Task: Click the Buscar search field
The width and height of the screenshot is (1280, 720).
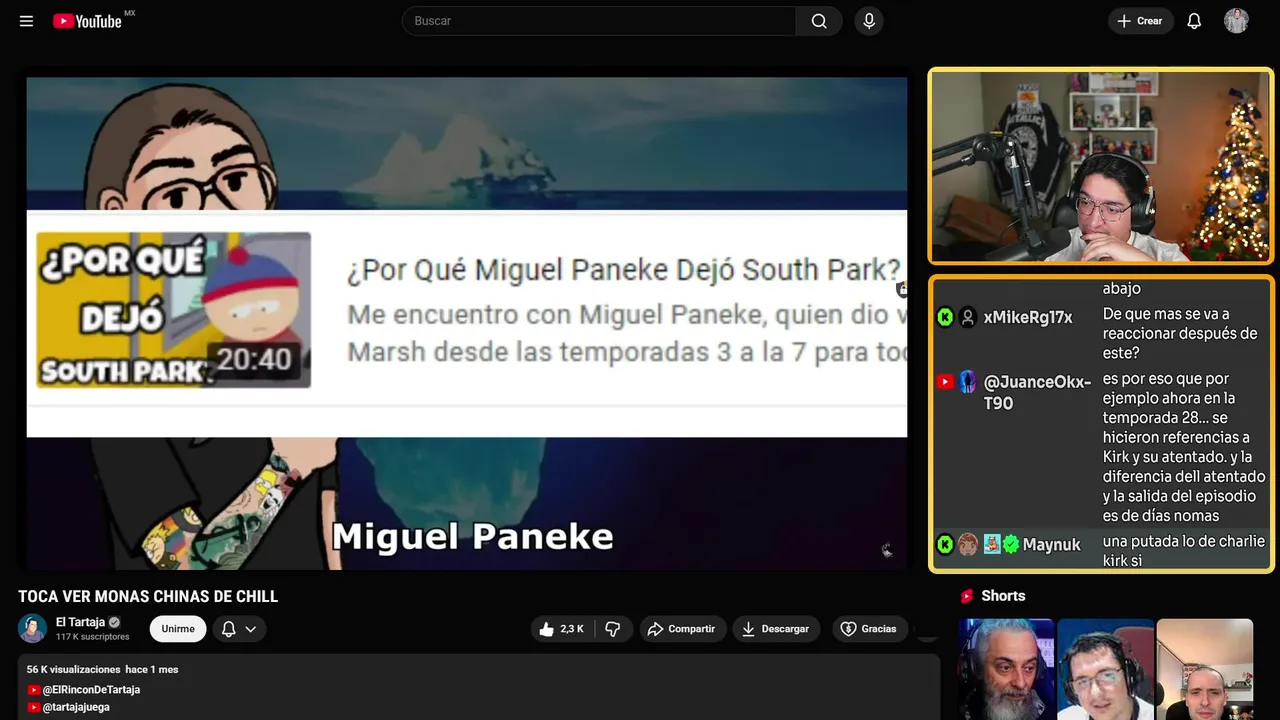Action: click(599, 21)
